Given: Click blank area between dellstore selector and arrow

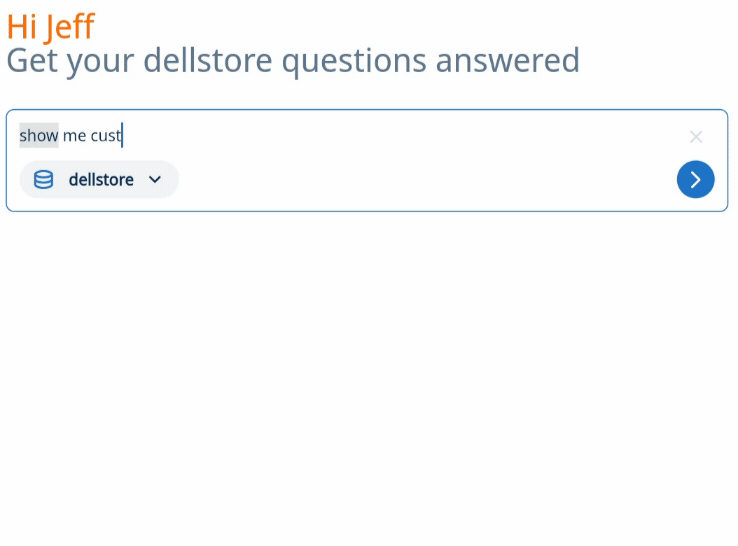Looking at the screenshot, I should (420, 180).
